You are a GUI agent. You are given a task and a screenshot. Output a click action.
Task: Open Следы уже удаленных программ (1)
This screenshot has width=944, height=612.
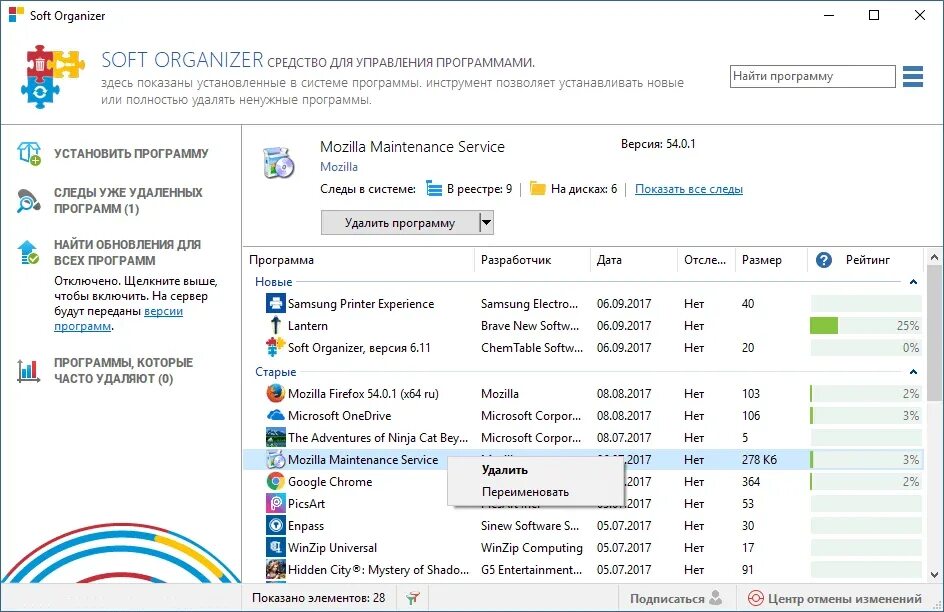click(128, 200)
